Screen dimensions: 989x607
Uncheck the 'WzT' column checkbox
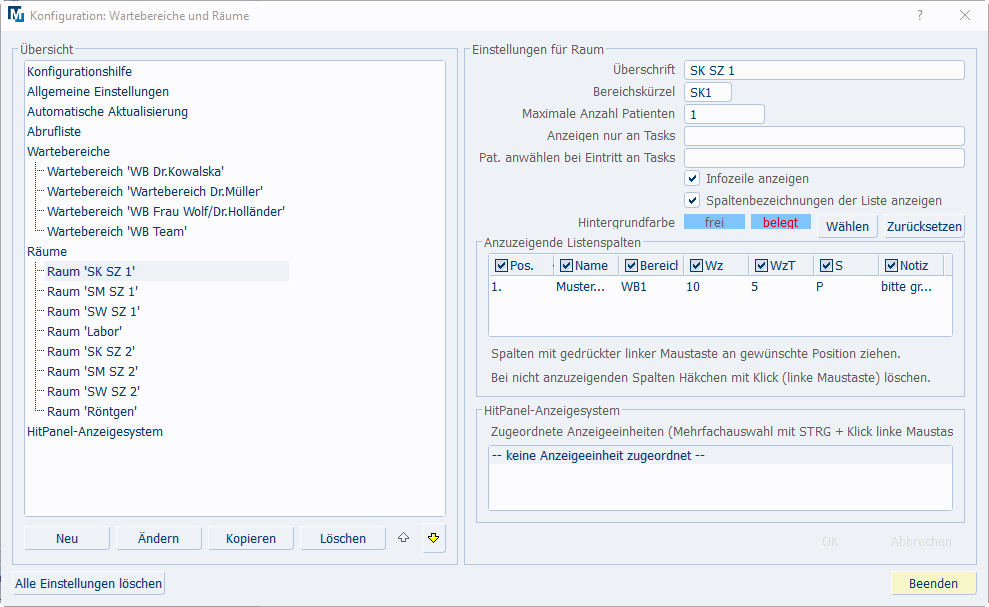762,266
